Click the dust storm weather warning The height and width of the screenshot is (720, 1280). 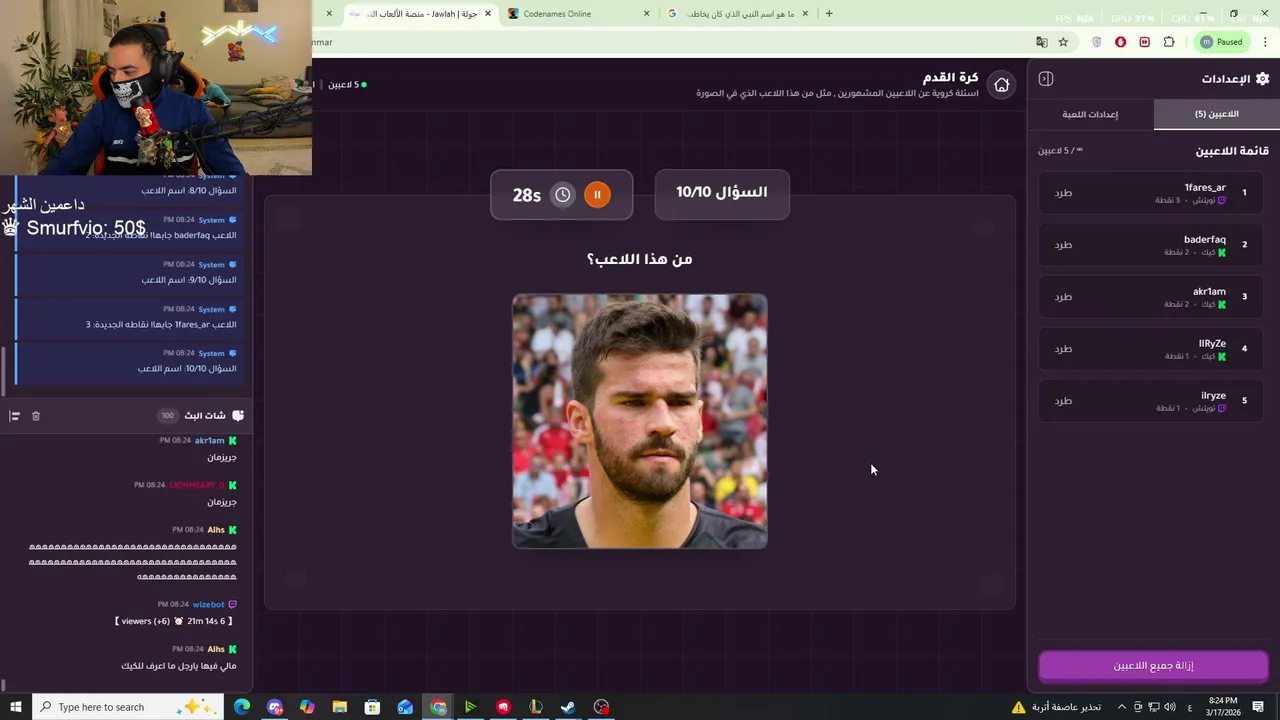[x=1056, y=707]
